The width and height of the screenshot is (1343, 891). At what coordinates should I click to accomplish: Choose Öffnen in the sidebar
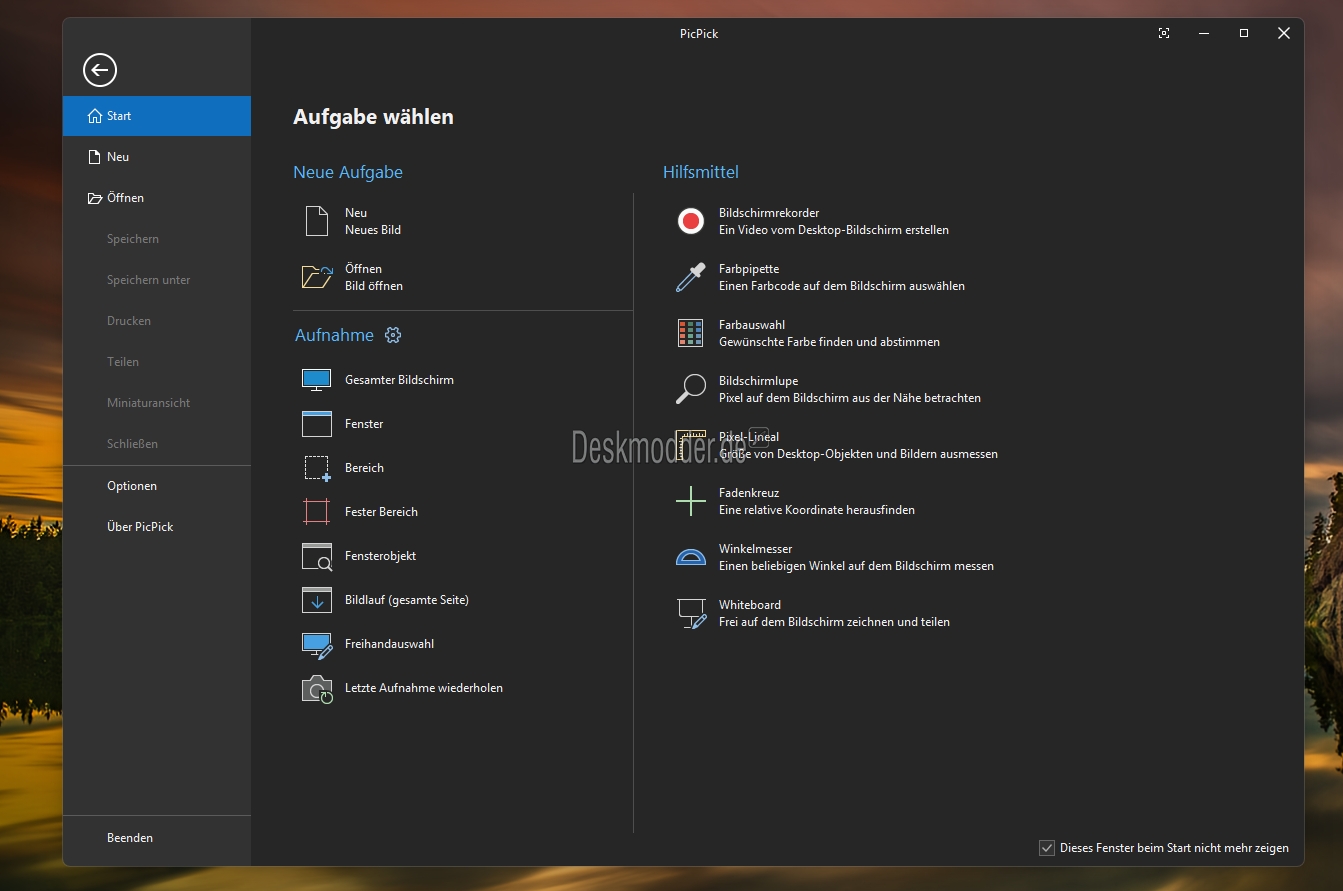click(157, 198)
